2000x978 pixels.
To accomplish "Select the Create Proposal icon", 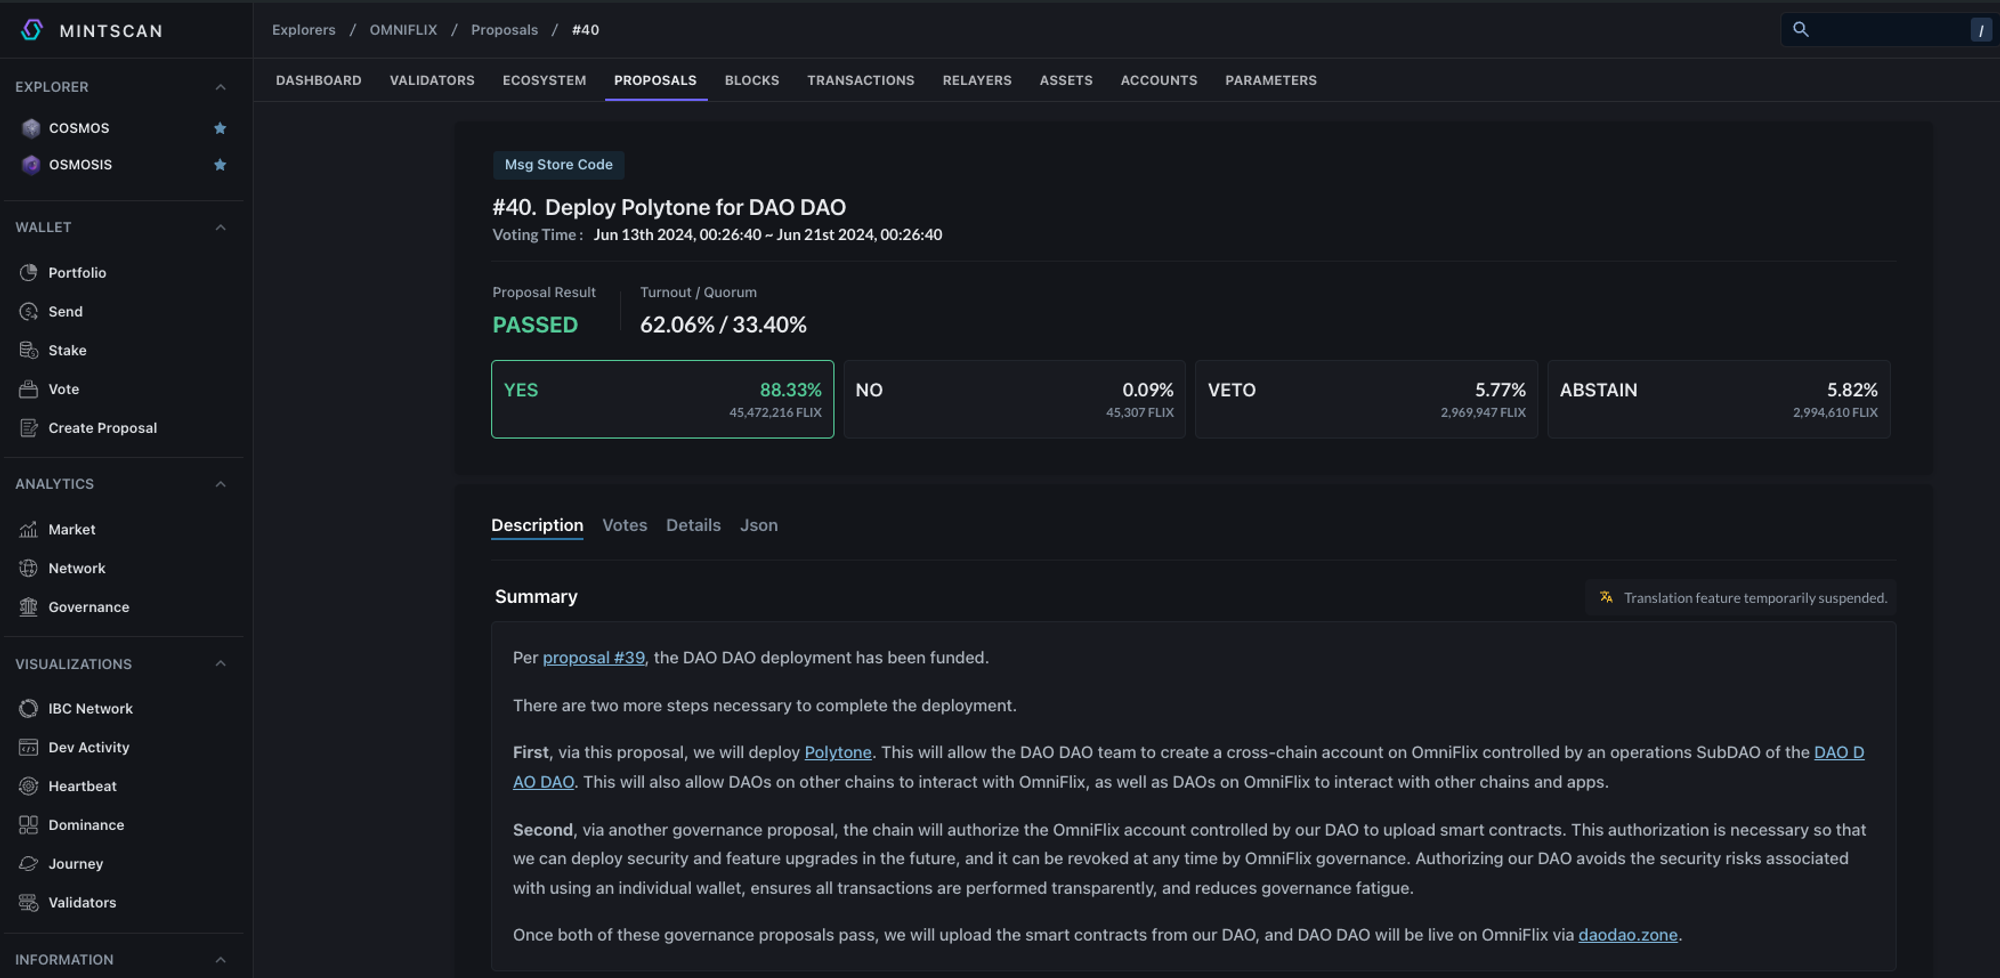I will [28, 428].
